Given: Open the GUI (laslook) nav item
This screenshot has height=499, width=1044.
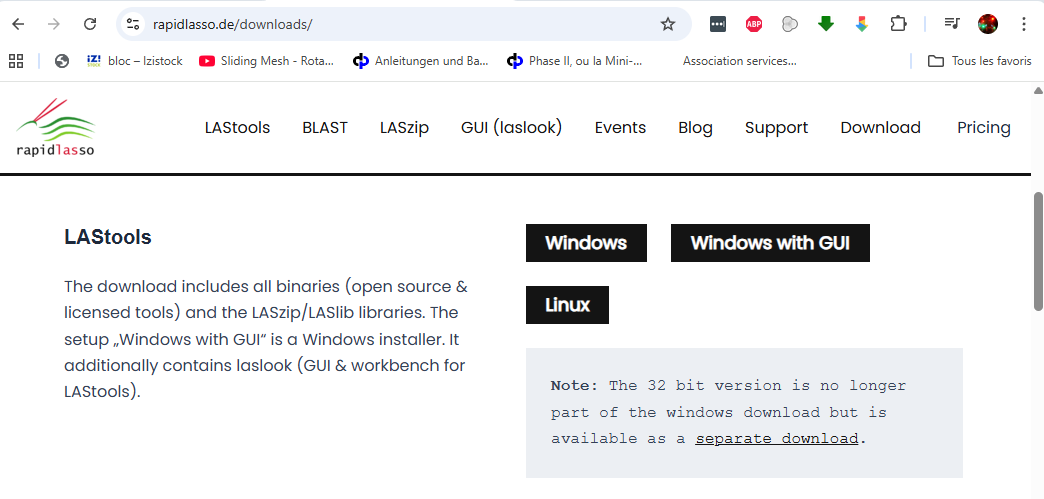Looking at the screenshot, I should tap(511, 127).
